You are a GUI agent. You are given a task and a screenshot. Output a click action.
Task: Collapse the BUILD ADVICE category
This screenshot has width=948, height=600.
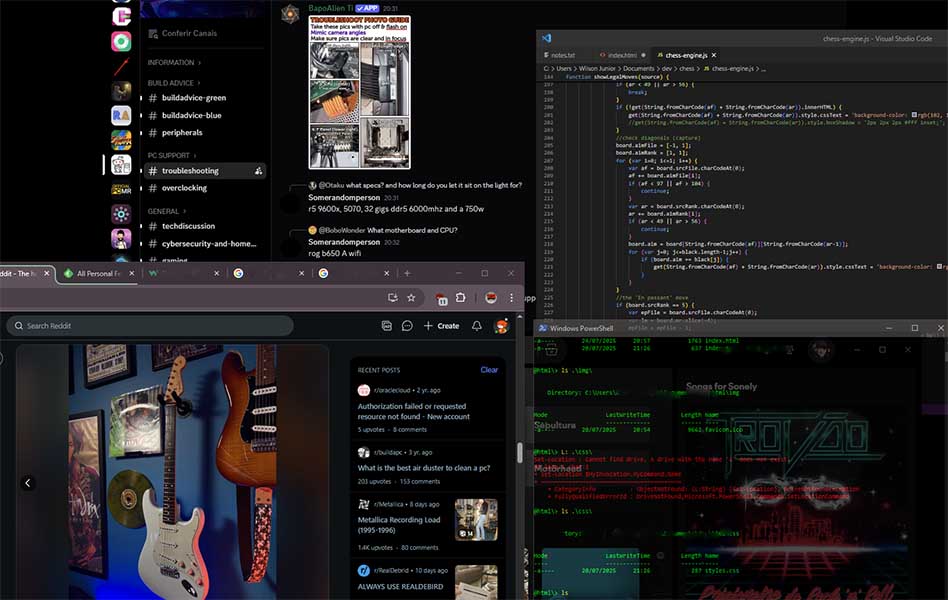[174, 83]
